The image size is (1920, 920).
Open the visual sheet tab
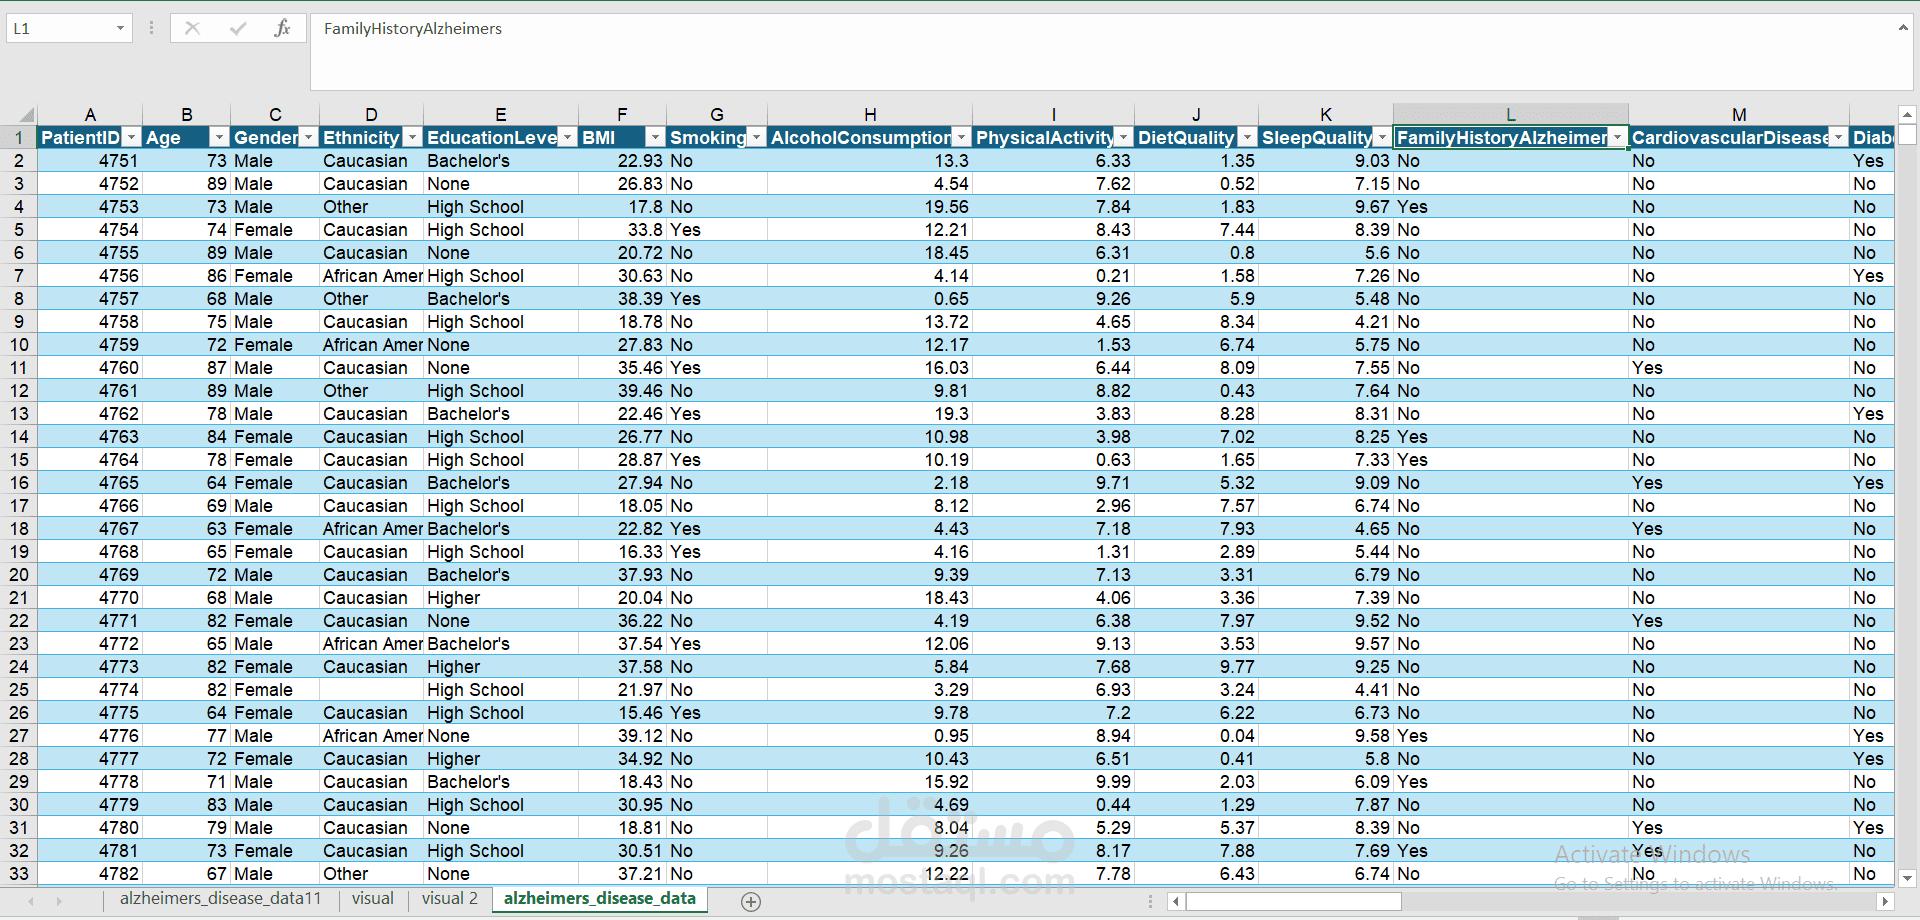(372, 898)
